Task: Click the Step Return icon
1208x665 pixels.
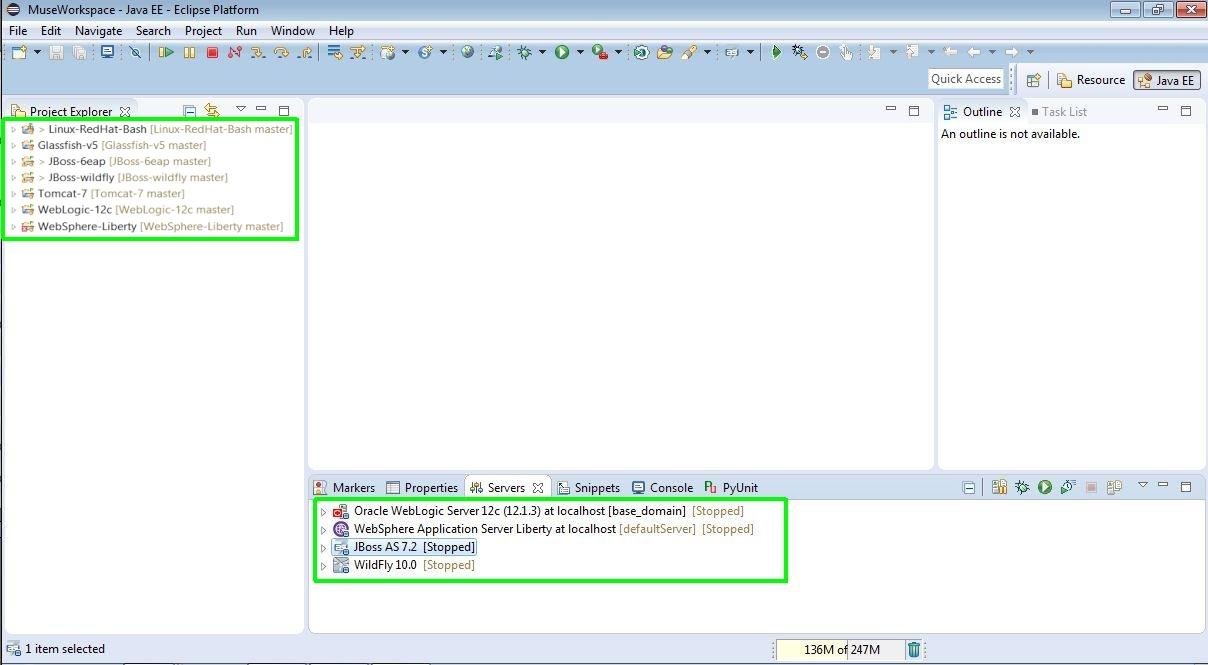Action: [305, 52]
